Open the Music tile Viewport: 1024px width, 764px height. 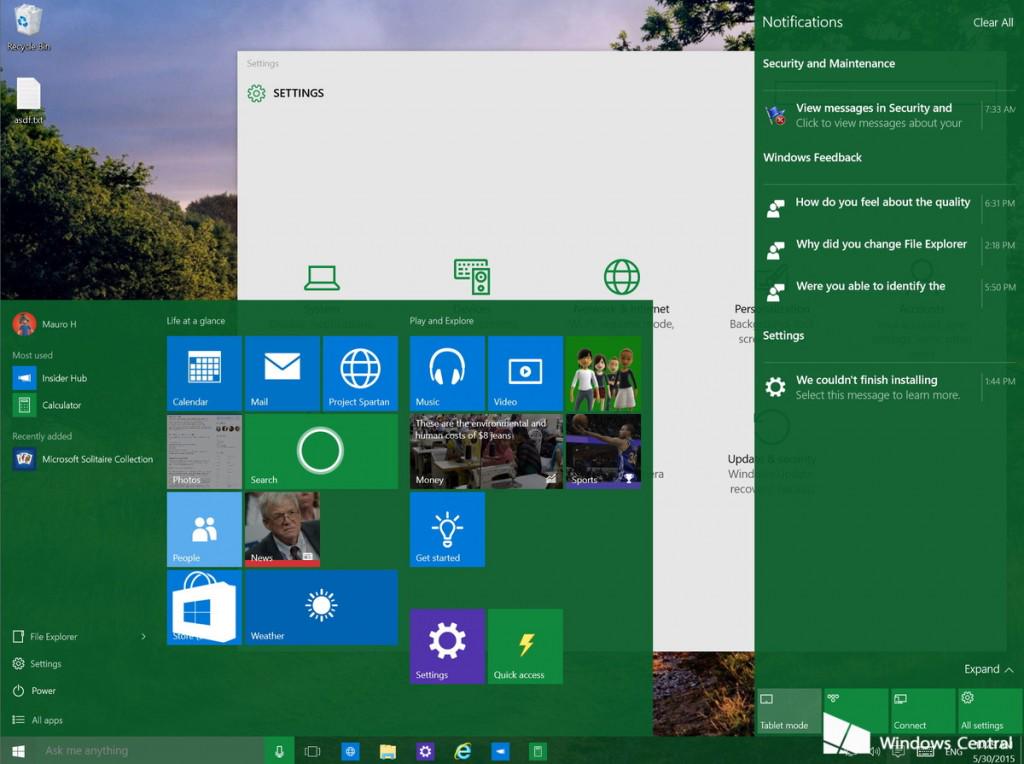[447, 373]
